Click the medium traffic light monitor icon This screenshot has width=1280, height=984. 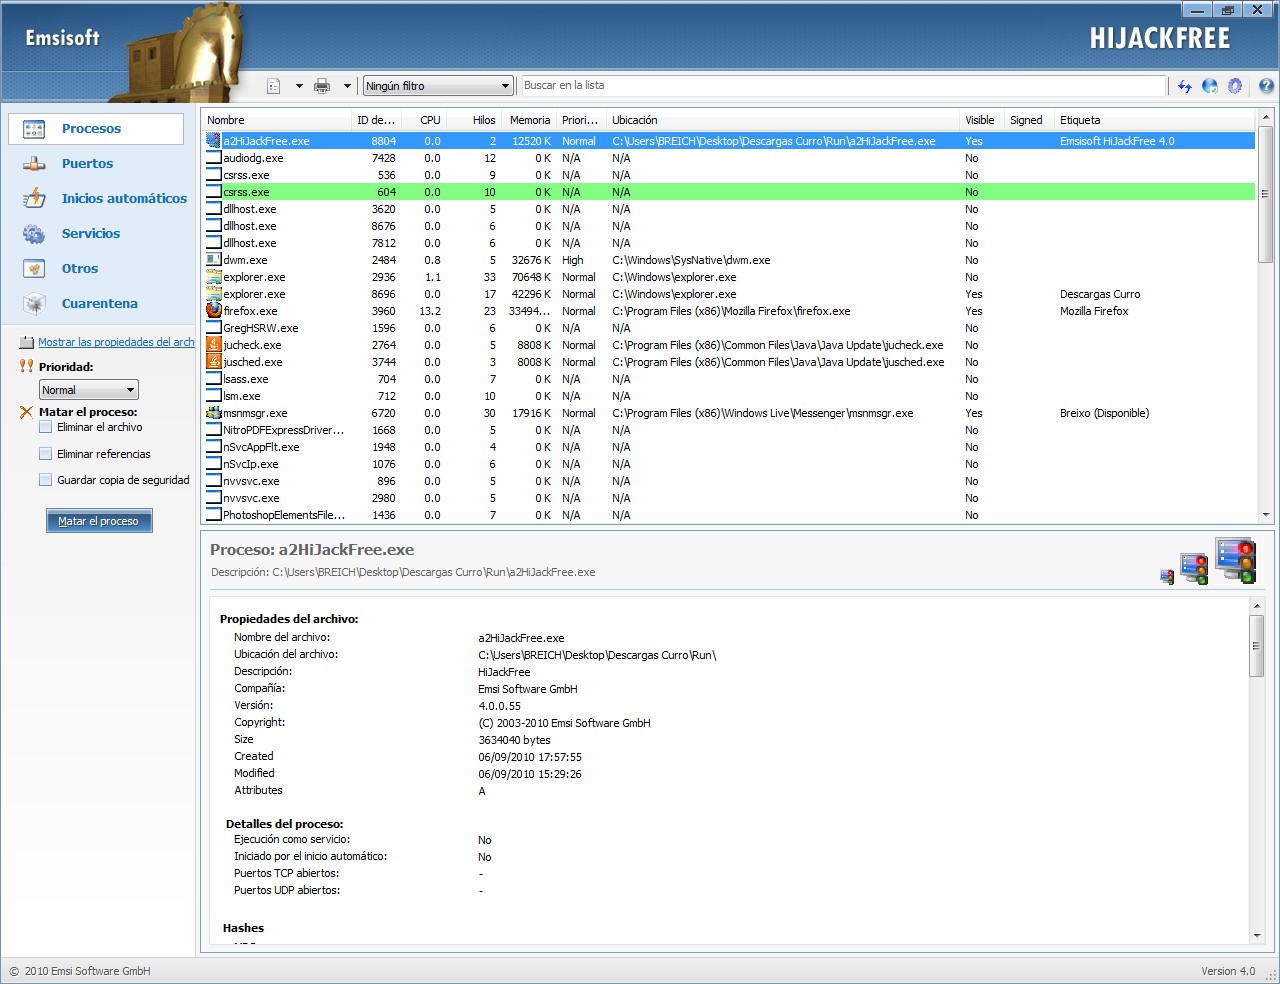click(1194, 569)
